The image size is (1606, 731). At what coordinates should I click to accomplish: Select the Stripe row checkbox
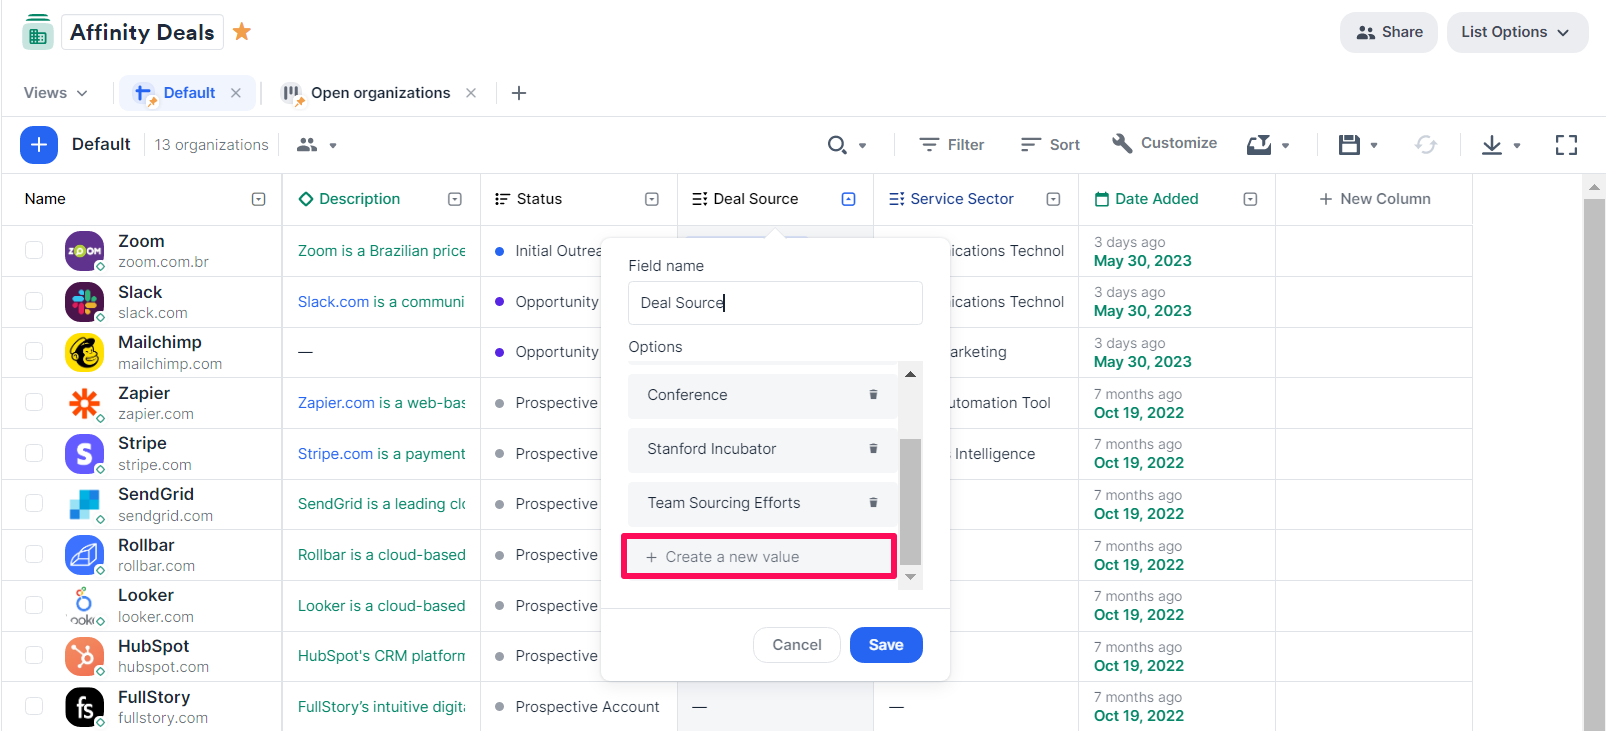point(34,453)
